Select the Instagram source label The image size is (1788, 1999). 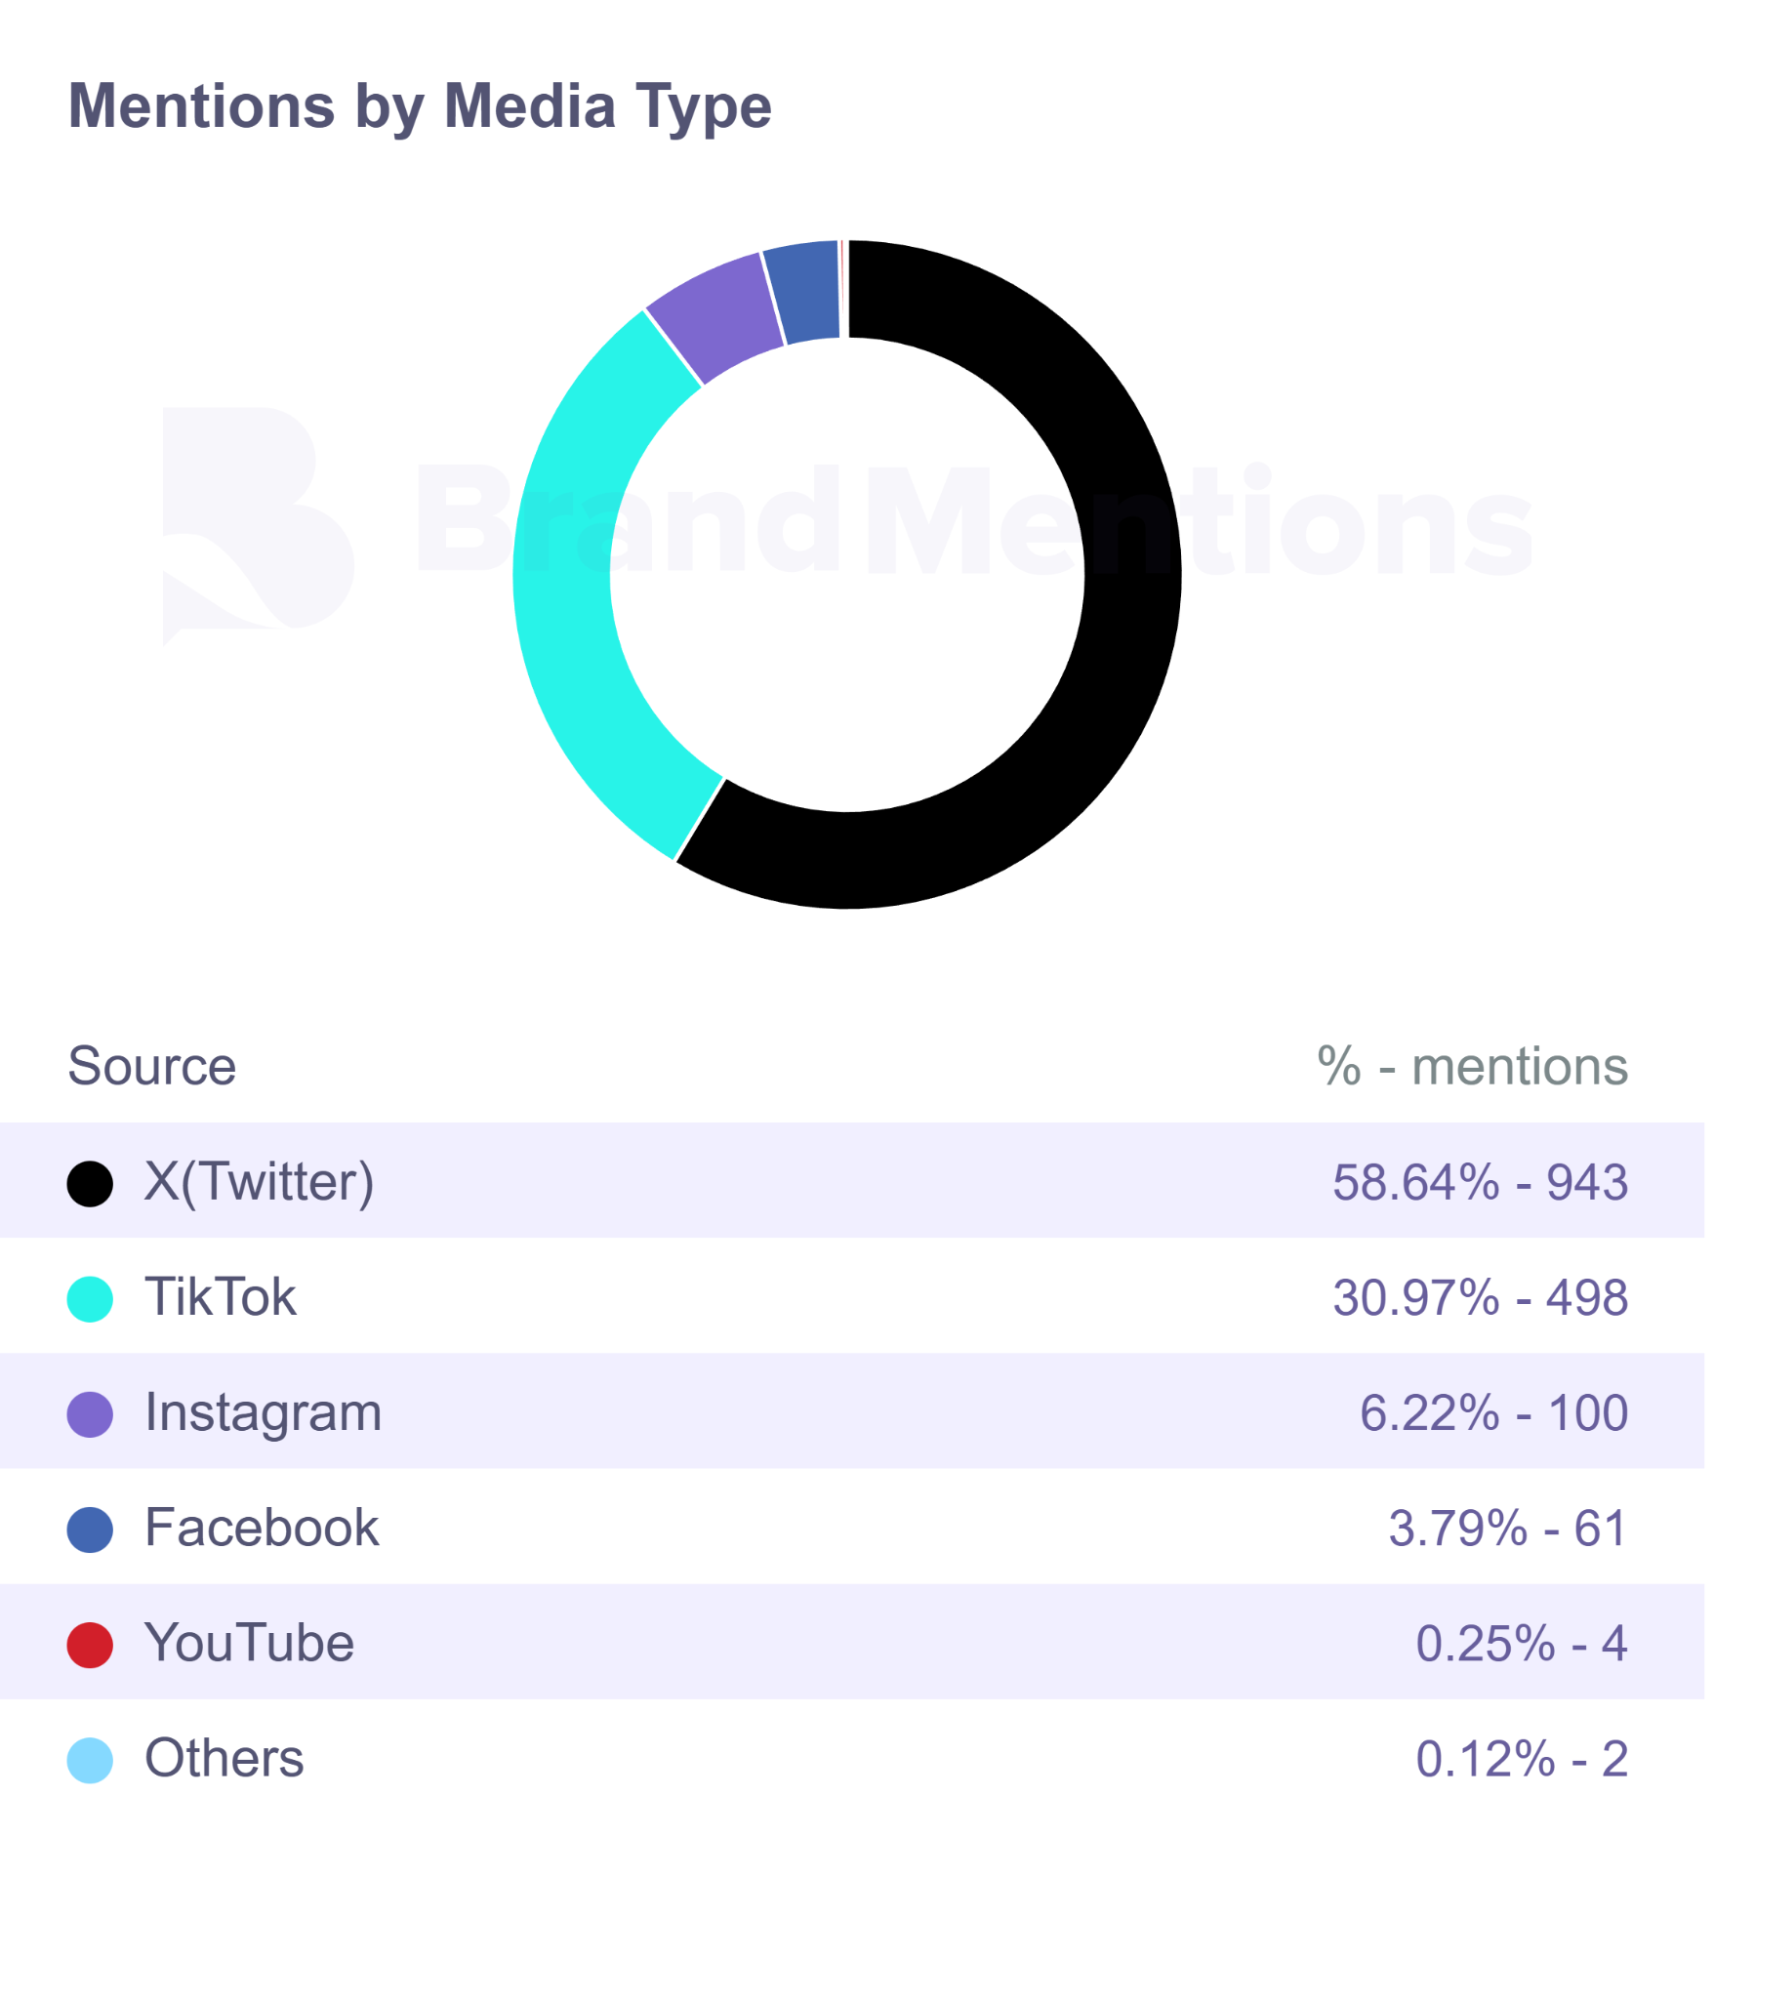263,1412
